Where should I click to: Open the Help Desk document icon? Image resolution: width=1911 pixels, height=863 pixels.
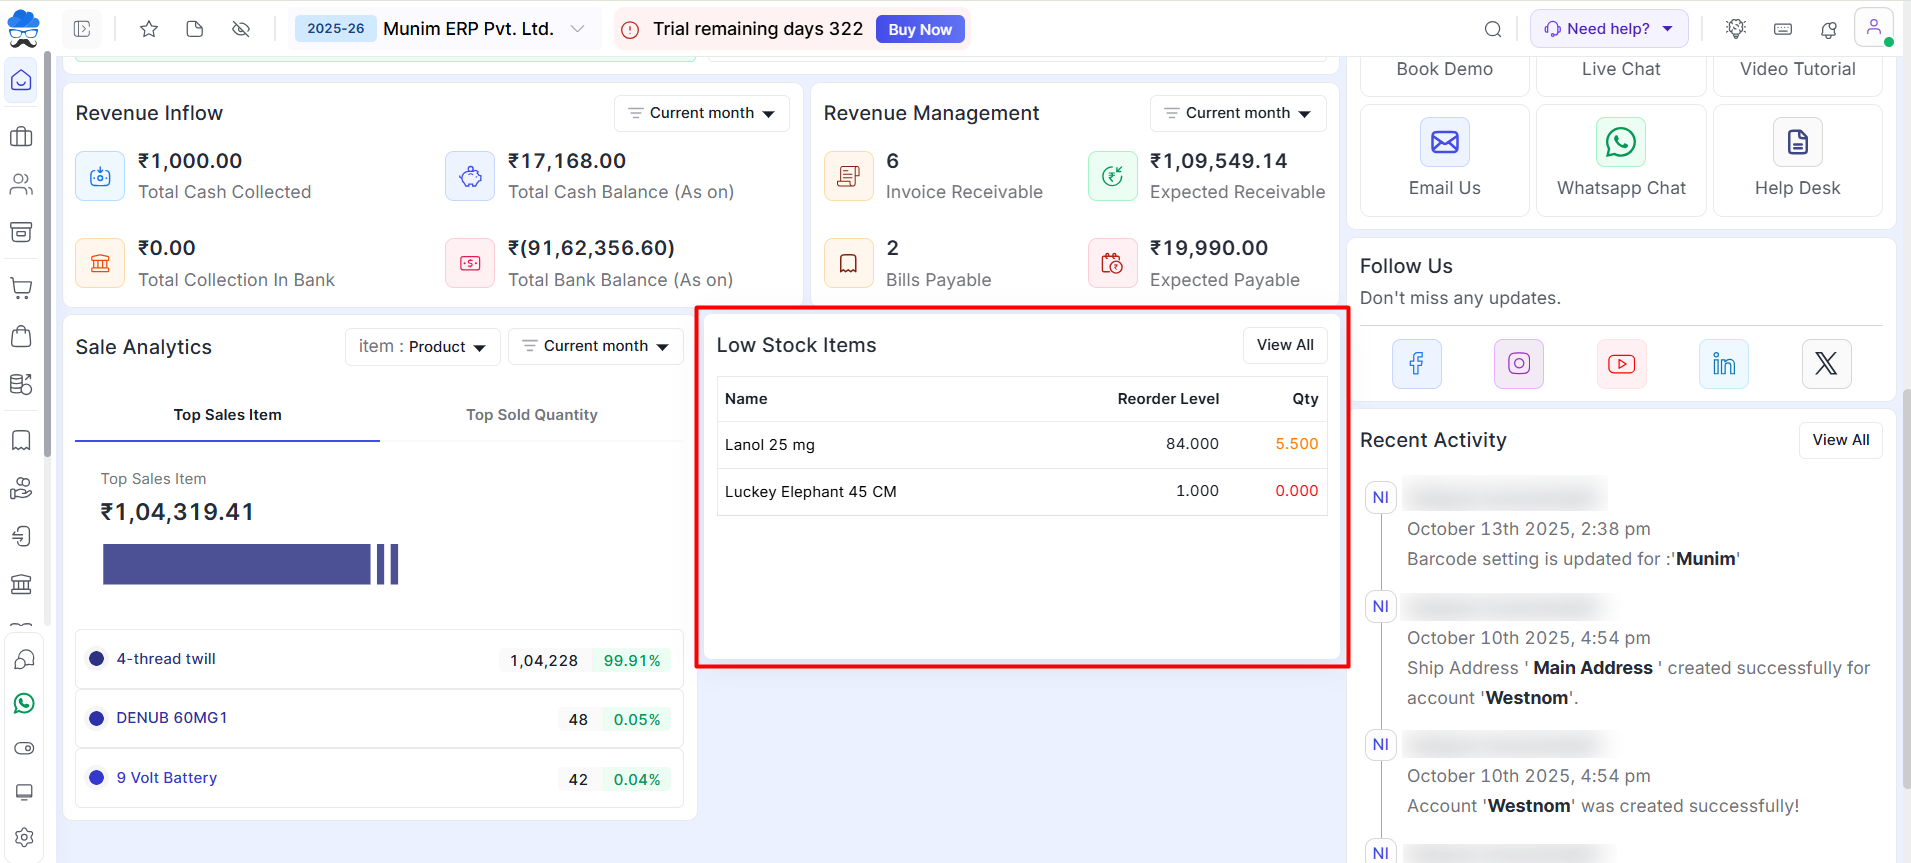click(x=1797, y=143)
